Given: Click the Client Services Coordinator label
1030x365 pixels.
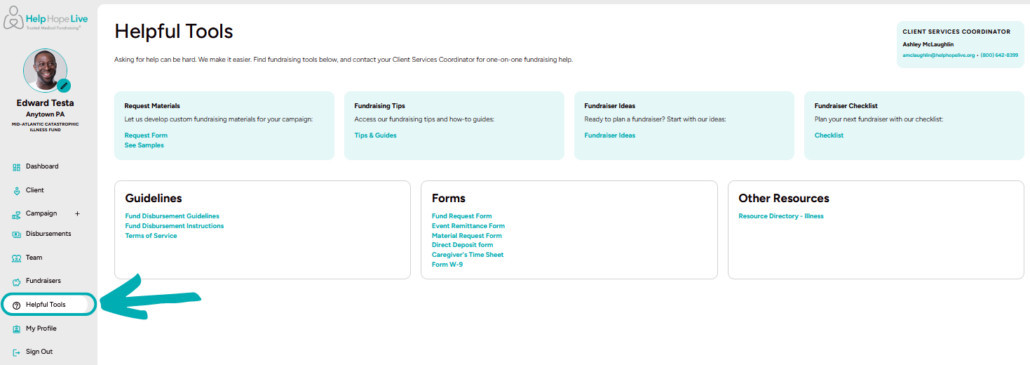Looking at the screenshot, I should point(956,31).
